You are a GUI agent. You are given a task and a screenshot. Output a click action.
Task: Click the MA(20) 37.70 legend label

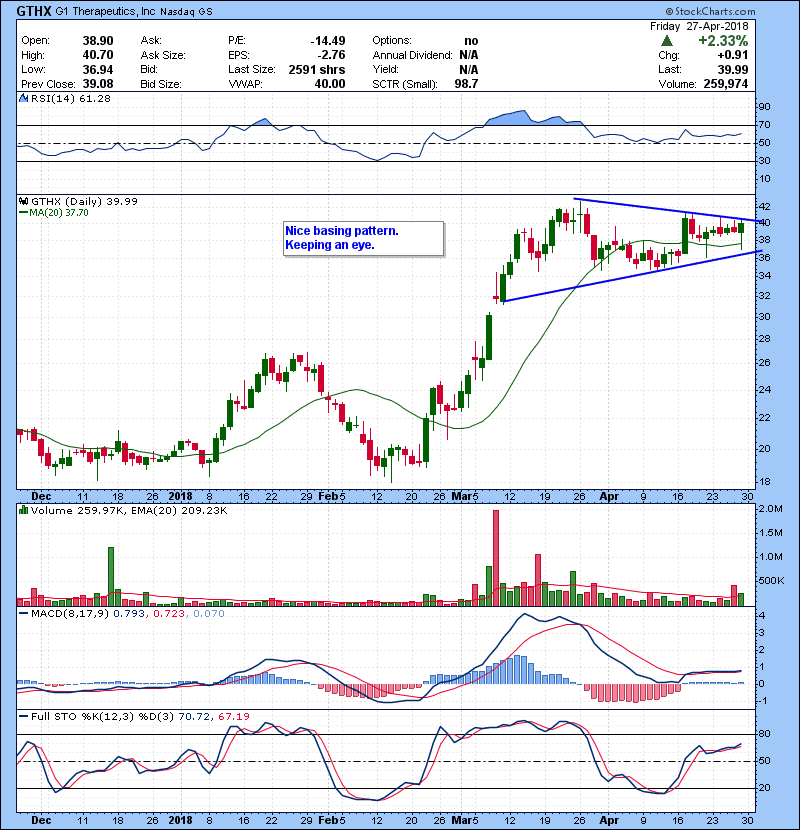pyautogui.click(x=53, y=213)
